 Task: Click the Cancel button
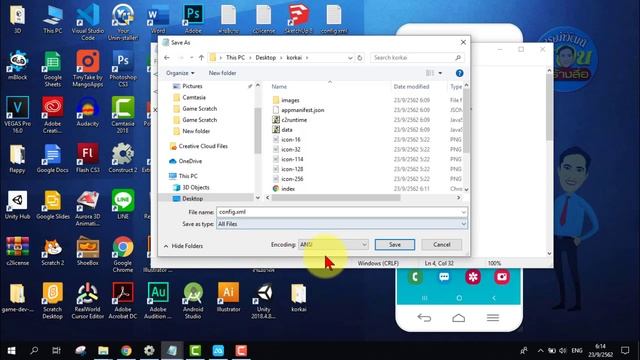(442, 244)
